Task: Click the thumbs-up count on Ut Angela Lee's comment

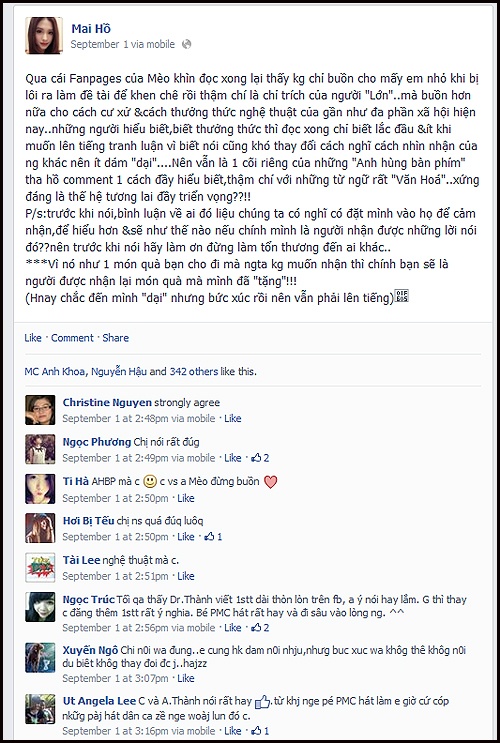Action: click(260, 730)
